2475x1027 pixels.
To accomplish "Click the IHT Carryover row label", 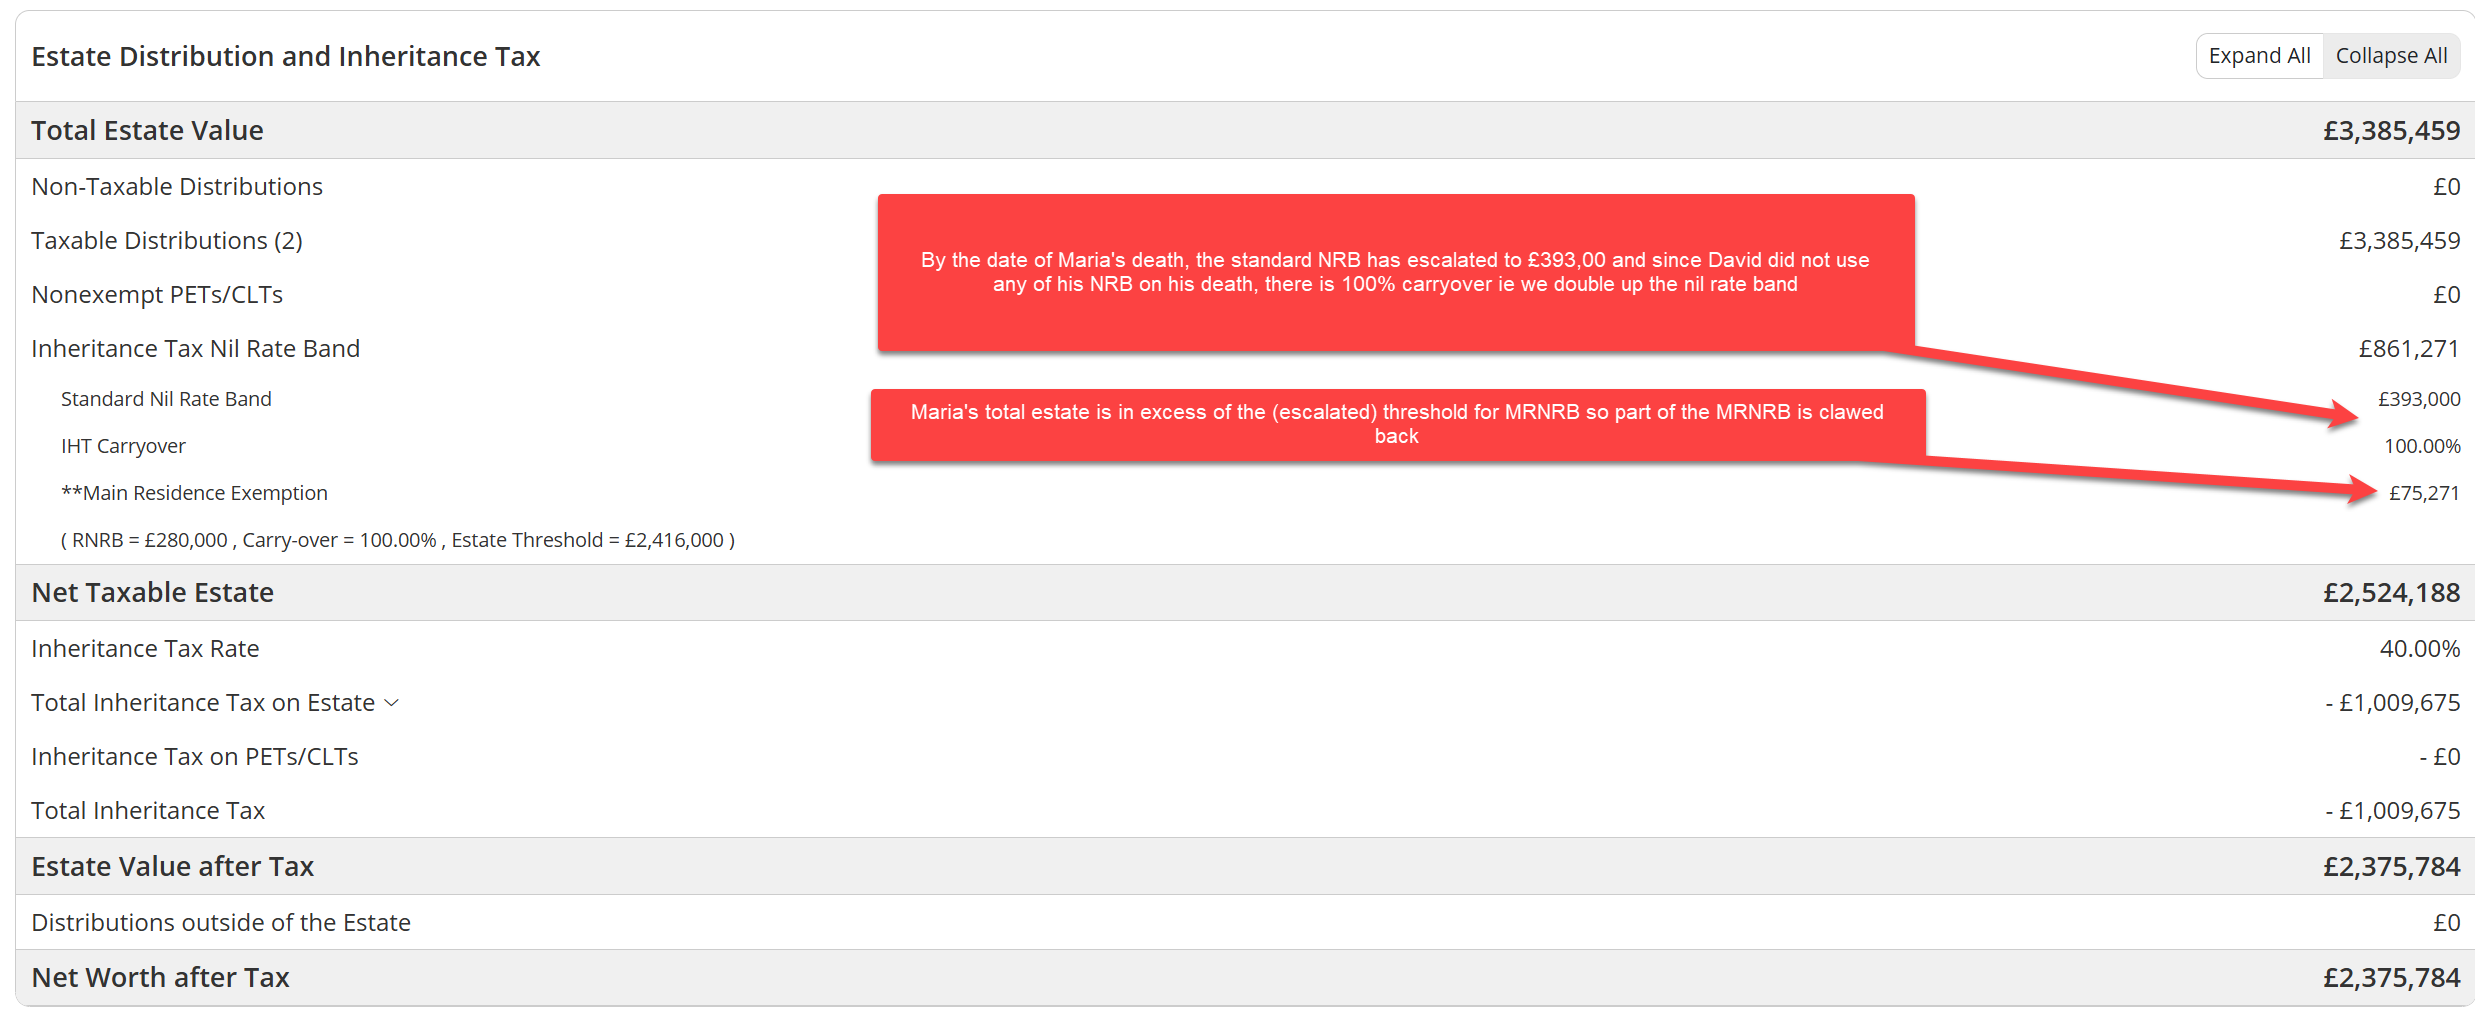I will click(123, 446).
